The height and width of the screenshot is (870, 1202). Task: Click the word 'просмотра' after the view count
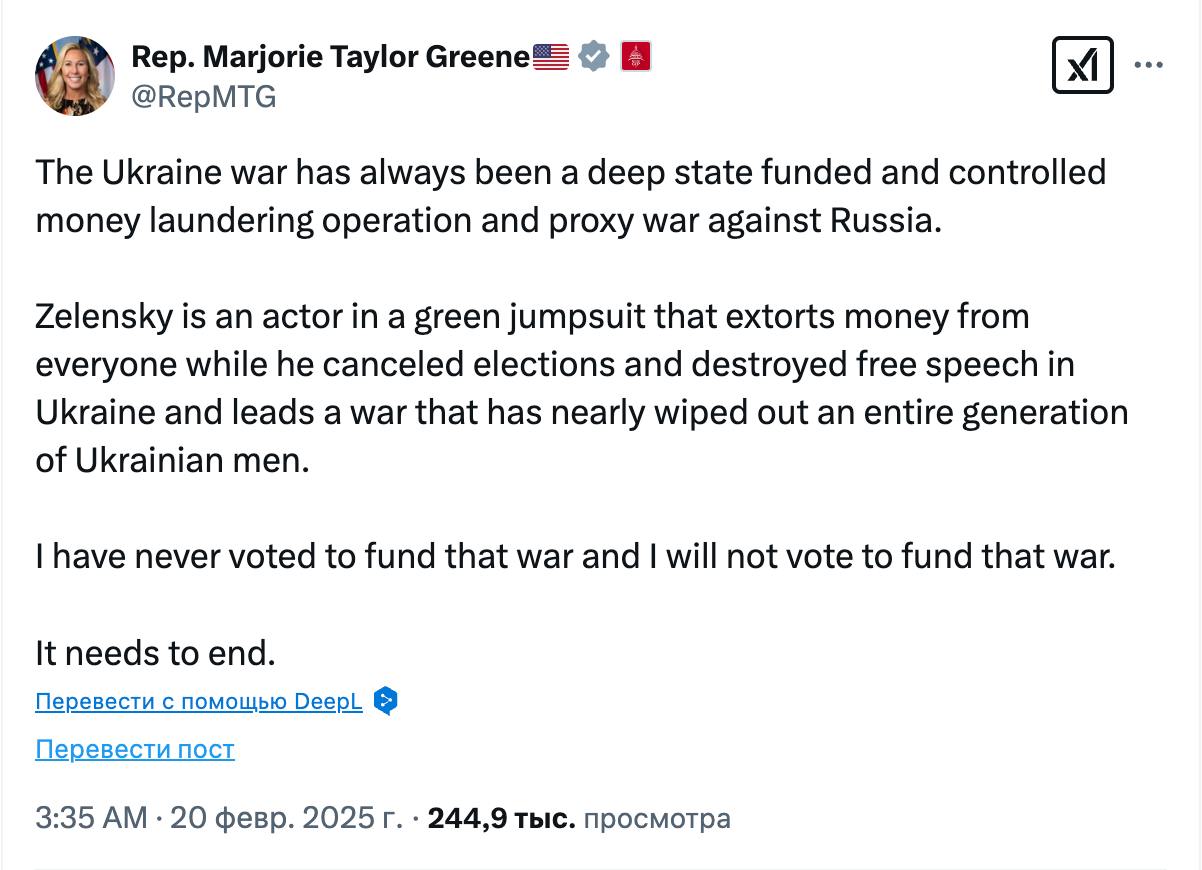(657, 819)
